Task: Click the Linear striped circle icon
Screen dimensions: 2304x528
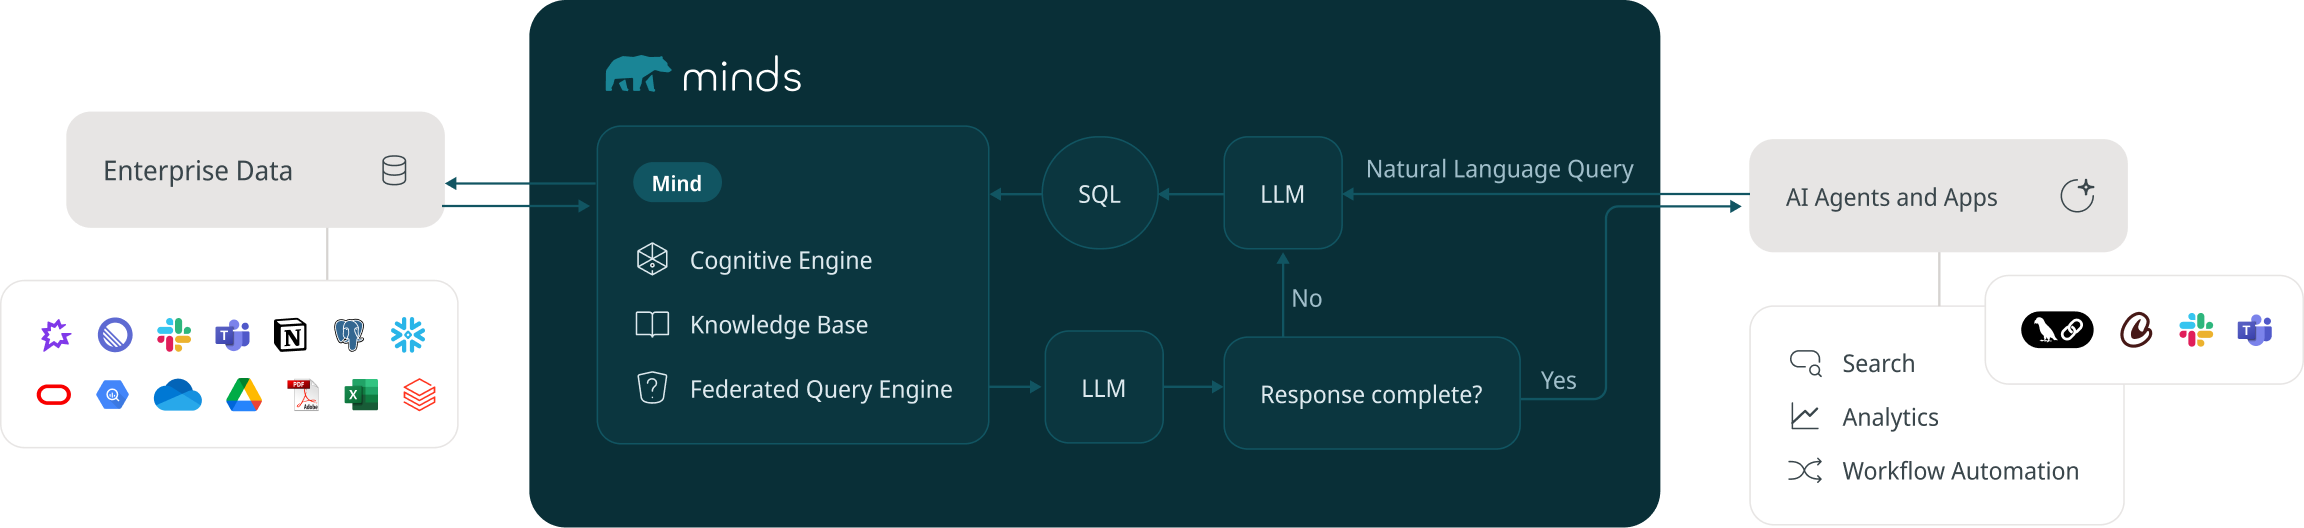Action: point(115,335)
